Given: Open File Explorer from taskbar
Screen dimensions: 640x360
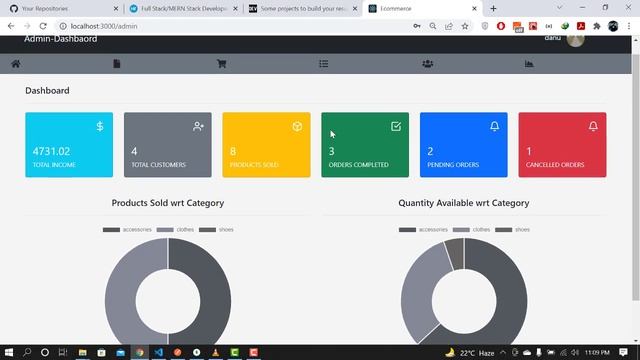Looking at the screenshot, I should tap(82, 352).
